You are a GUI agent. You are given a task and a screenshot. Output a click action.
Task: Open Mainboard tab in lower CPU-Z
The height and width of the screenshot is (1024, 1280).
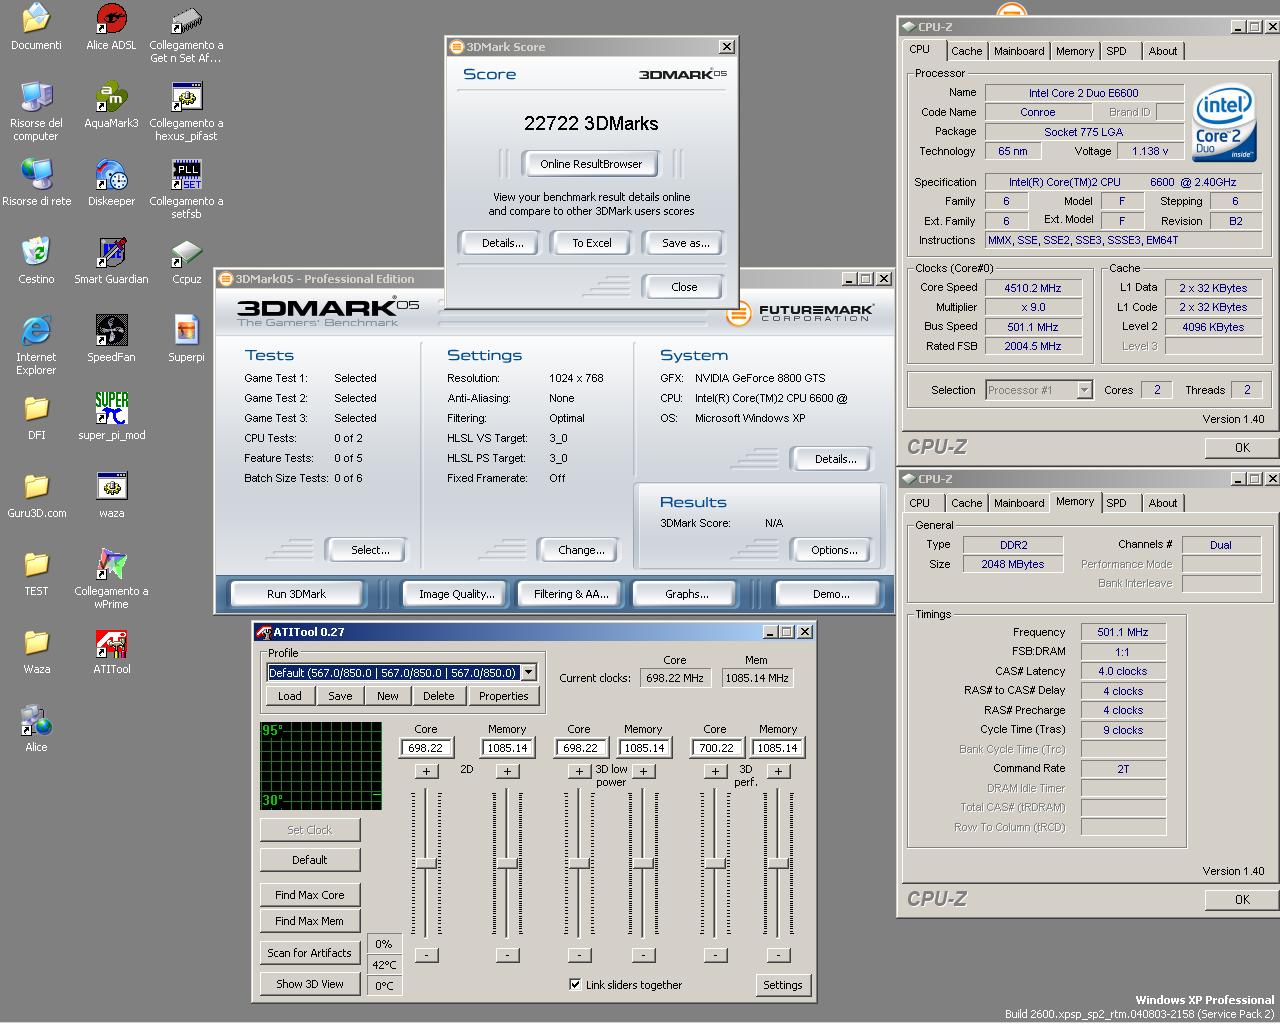[1019, 503]
